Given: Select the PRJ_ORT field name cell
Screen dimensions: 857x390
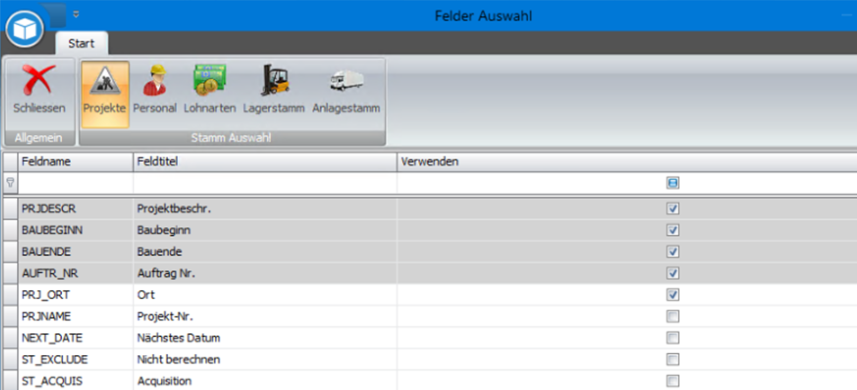Looking at the screenshot, I should pos(76,295).
